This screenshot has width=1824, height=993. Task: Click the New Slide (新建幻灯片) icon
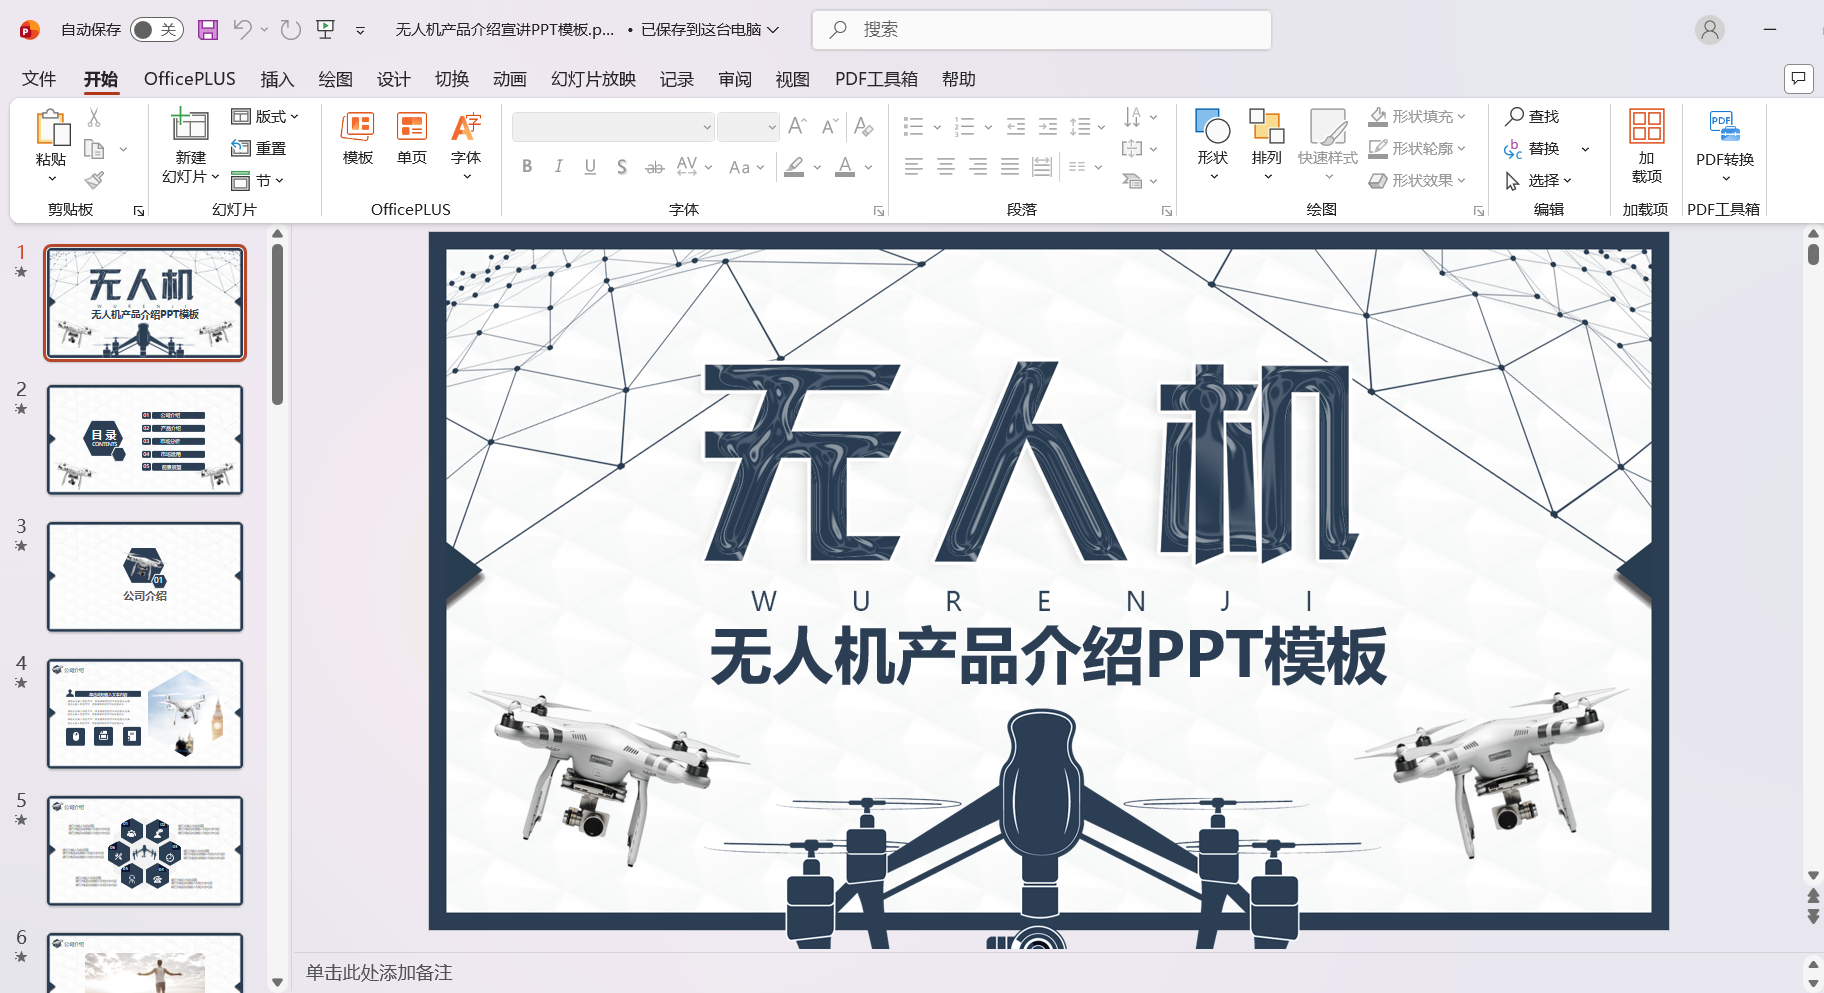[x=190, y=125]
